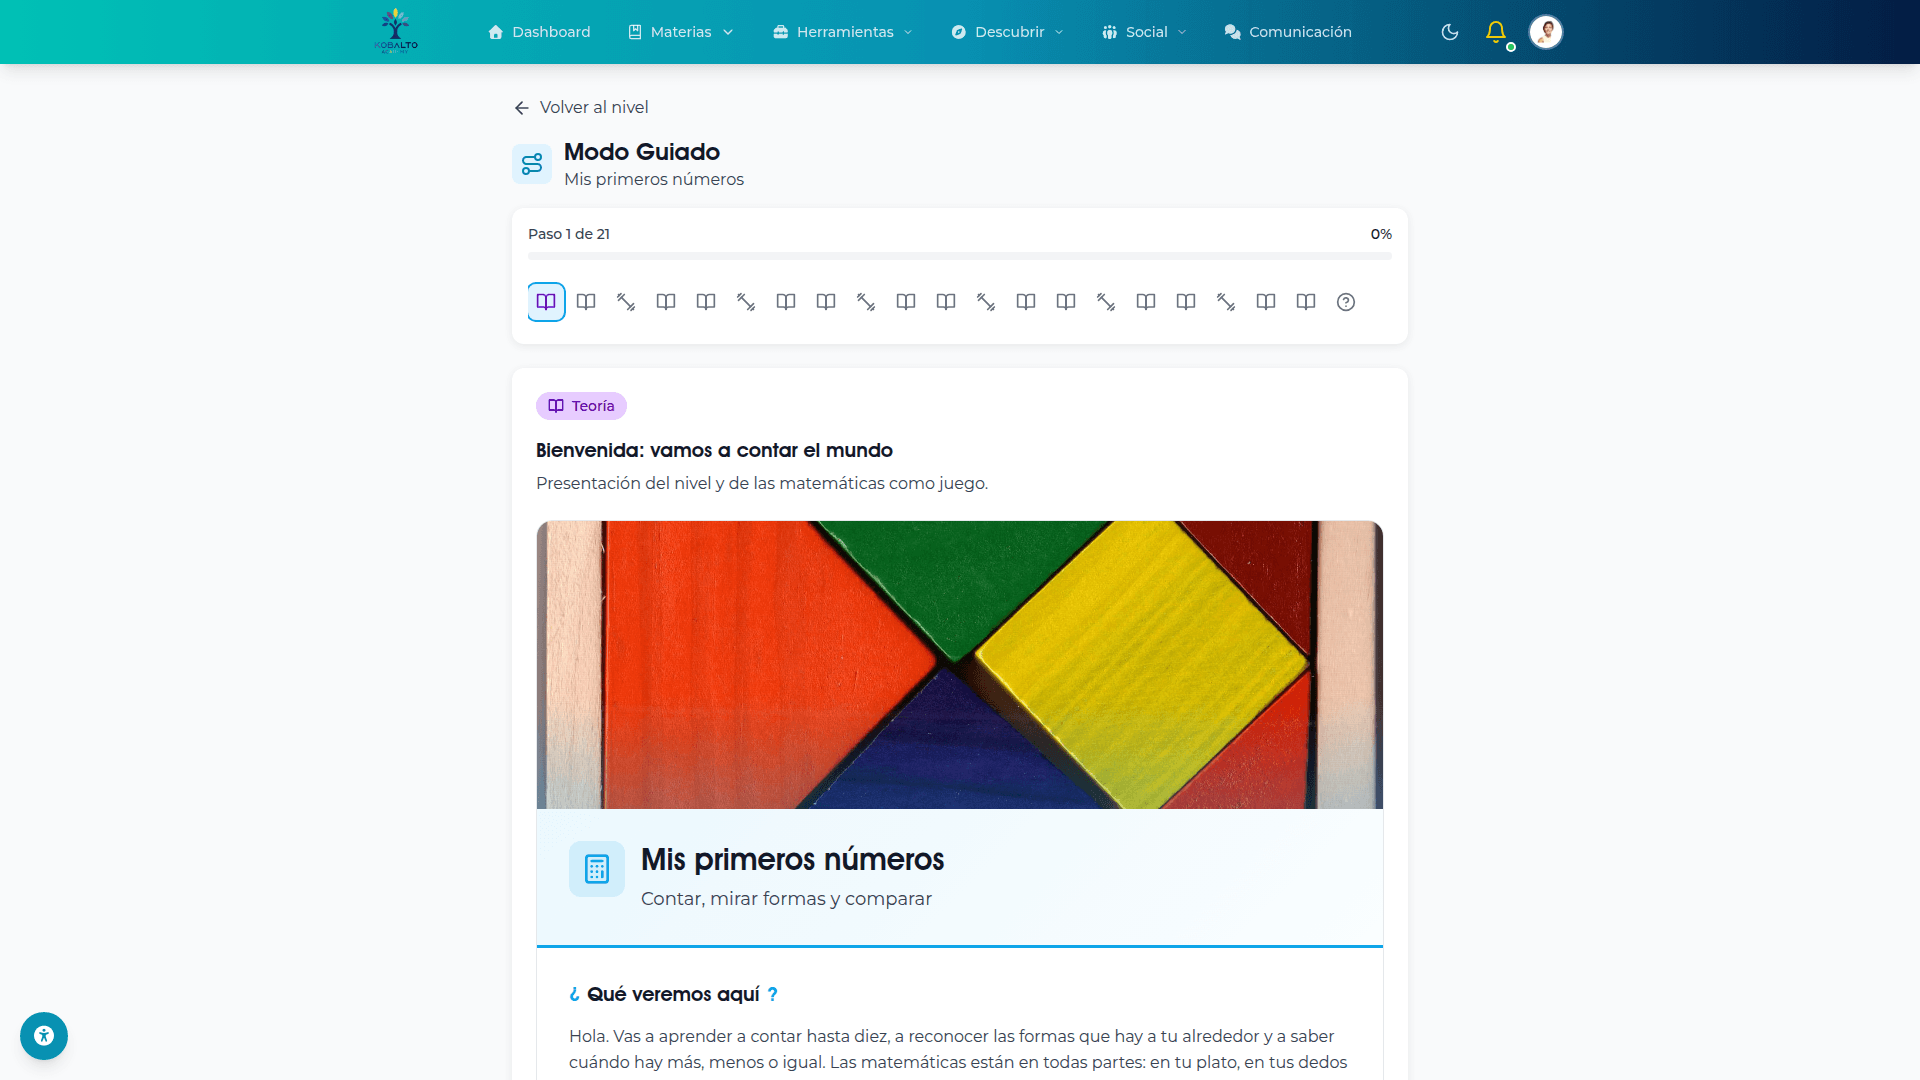
Task: Jump to step 6 practice icon
Action: (746, 302)
